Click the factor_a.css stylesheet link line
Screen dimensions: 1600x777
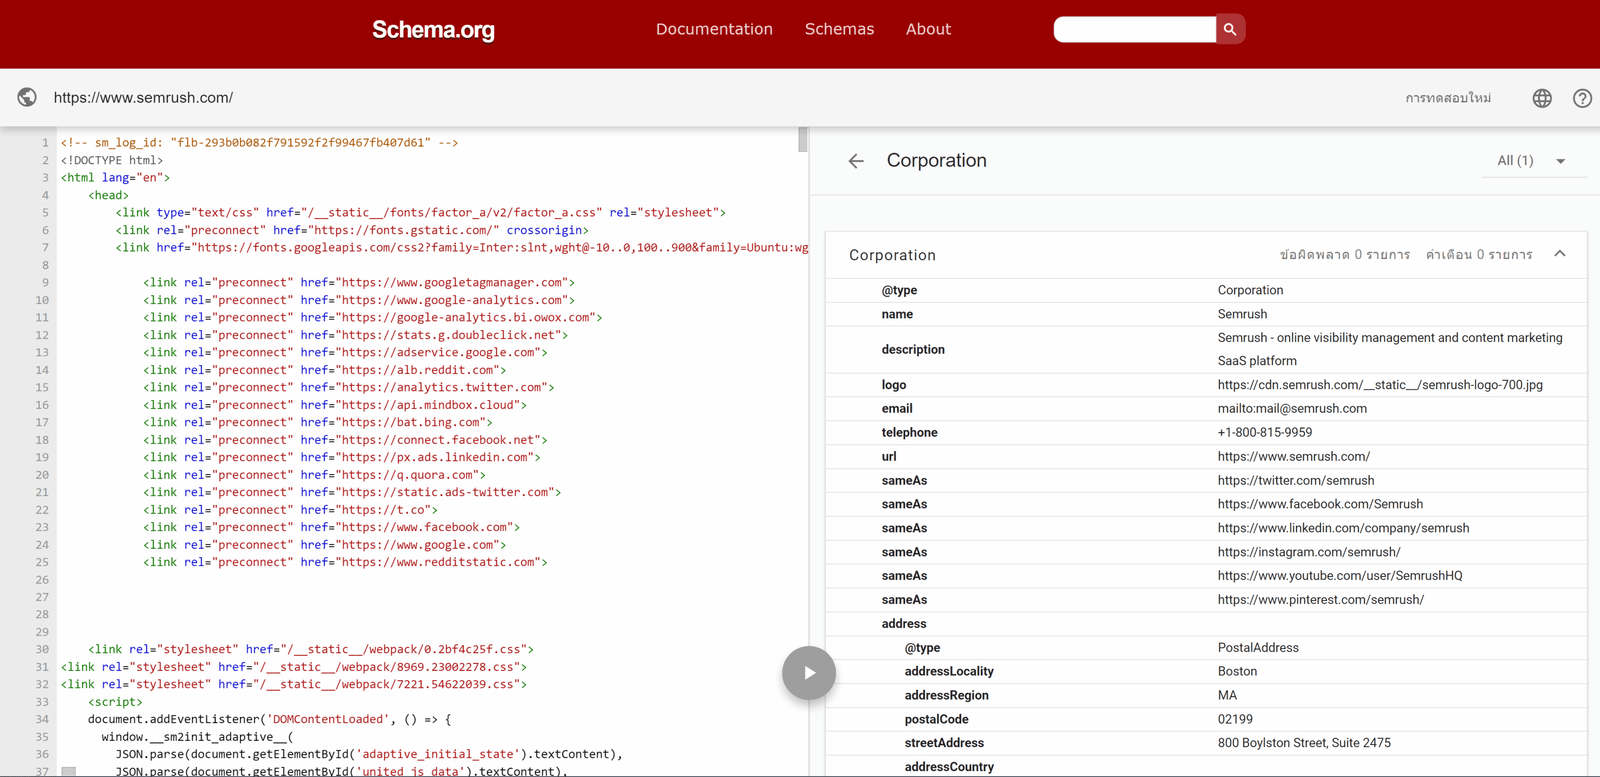pos(420,213)
